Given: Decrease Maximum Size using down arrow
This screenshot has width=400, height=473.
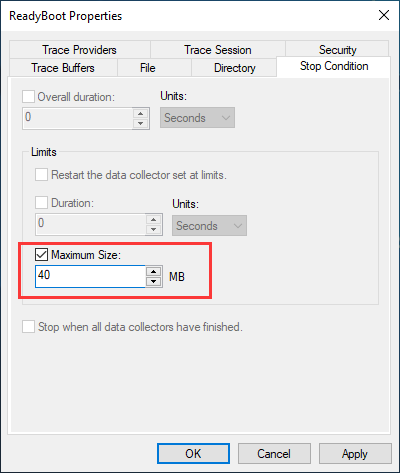Looking at the screenshot, I should [153, 282].
